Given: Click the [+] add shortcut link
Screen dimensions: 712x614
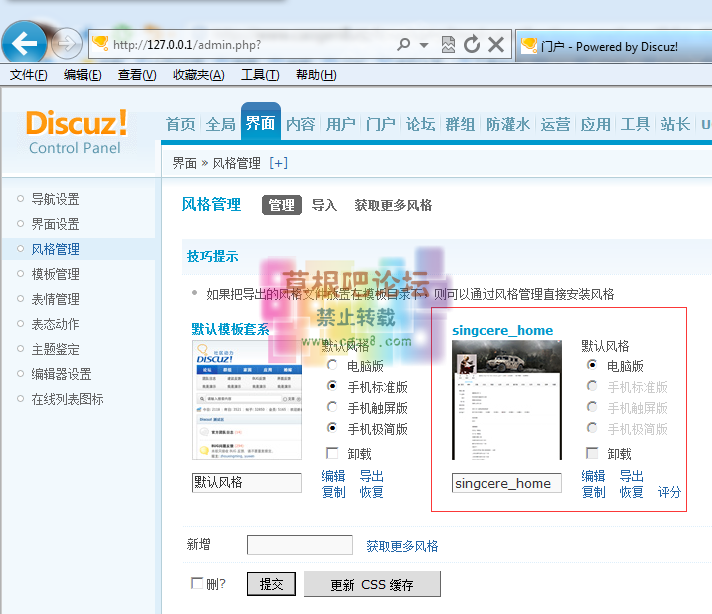Looking at the screenshot, I should [278, 163].
